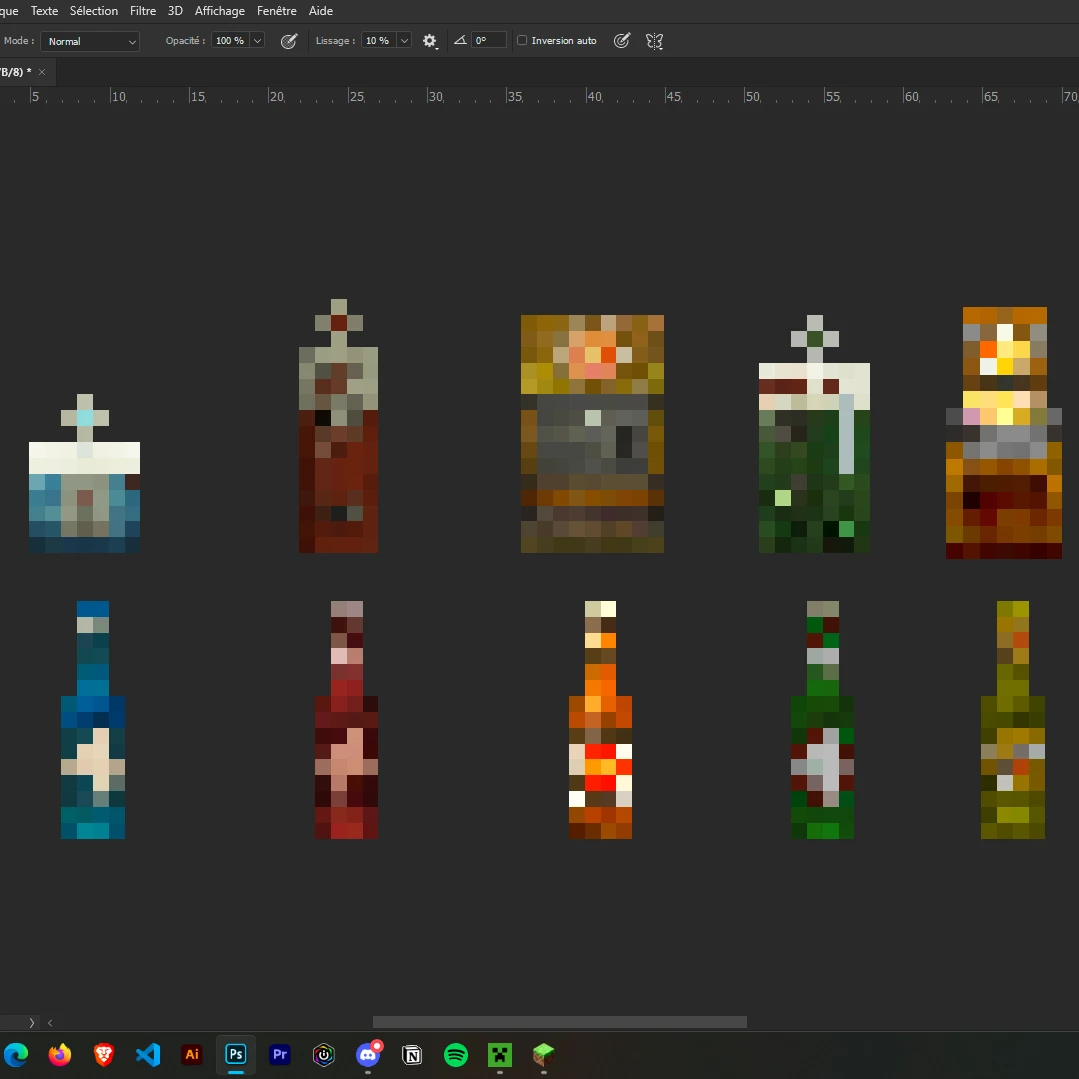Open the hexagonal RGB power icon app
The height and width of the screenshot is (1079, 1079).
[323, 1054]
